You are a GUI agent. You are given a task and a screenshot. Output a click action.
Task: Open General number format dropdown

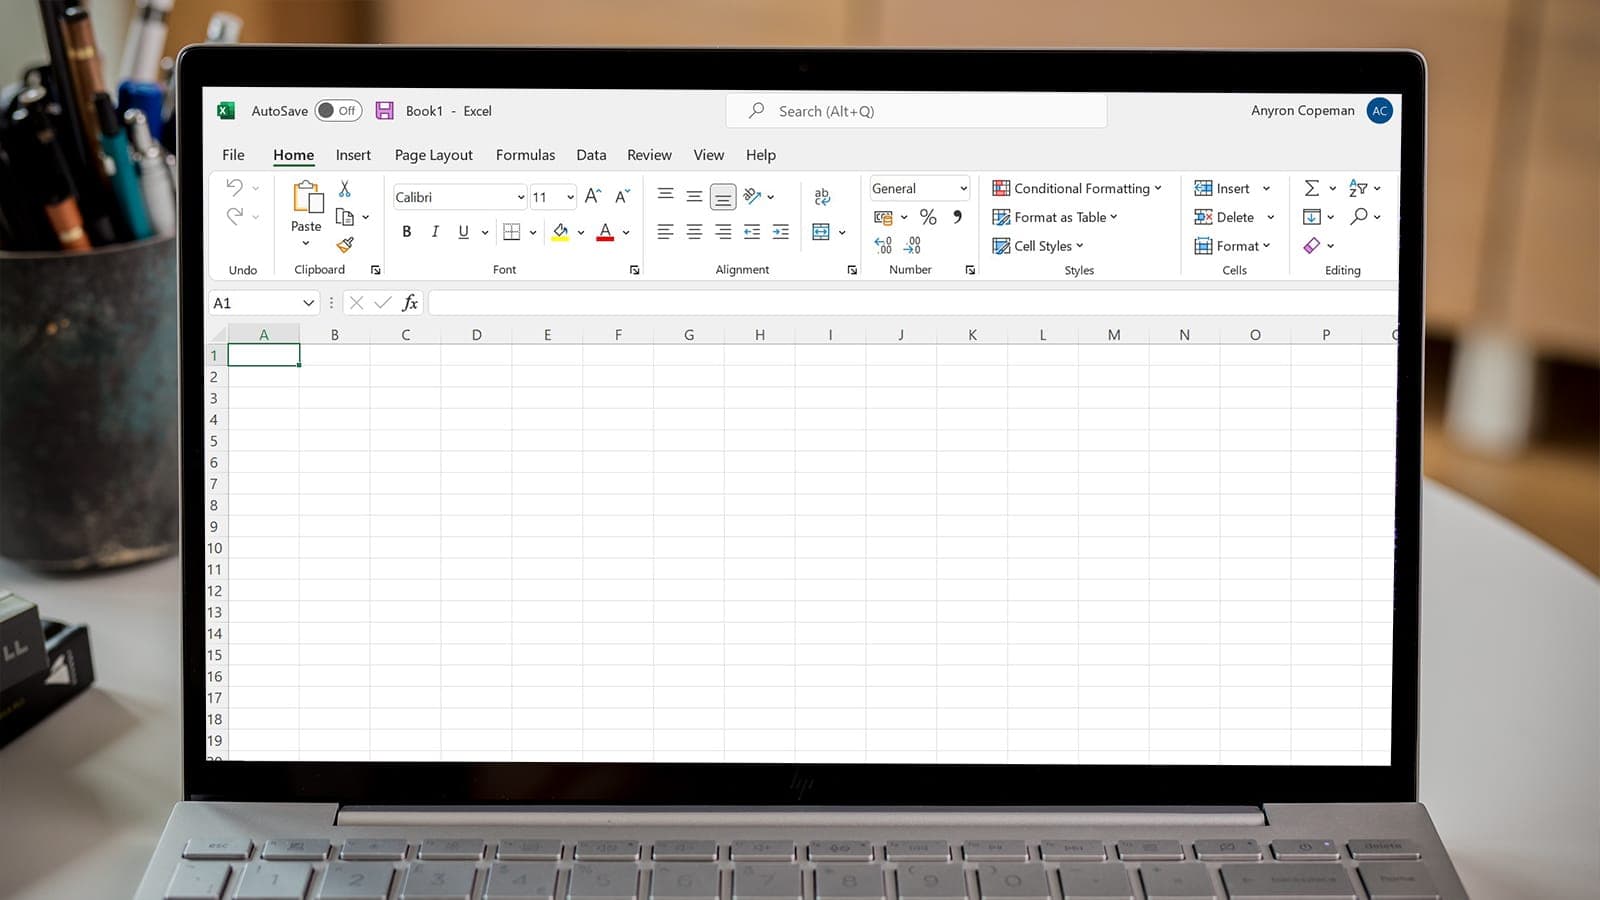[x=963, y=188]
